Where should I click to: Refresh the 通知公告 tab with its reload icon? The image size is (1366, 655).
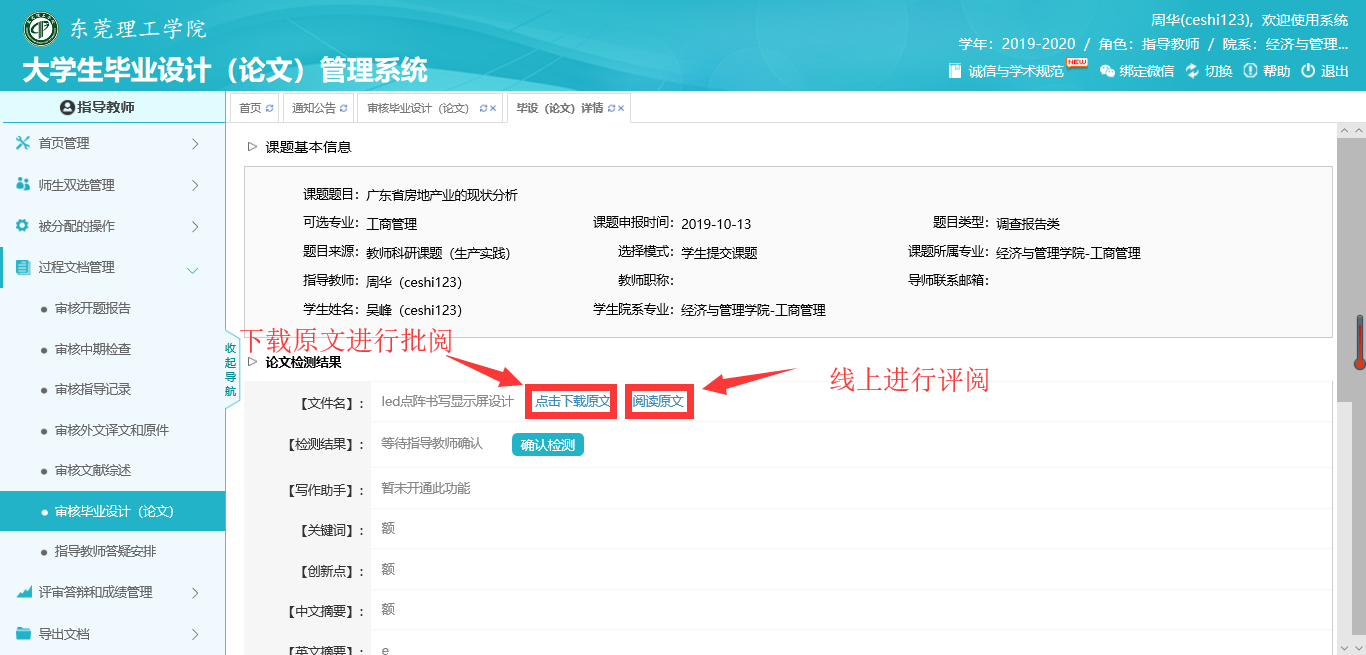(344, 108)
